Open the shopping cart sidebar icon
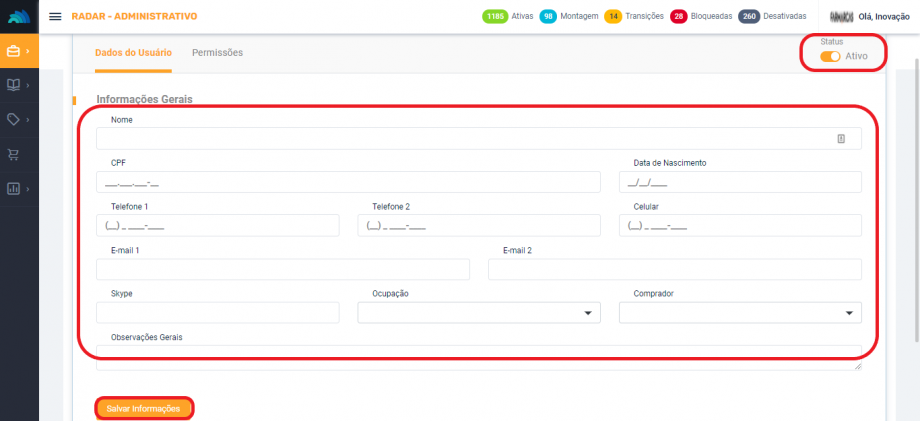920x421 pixels. click(15, 154)
